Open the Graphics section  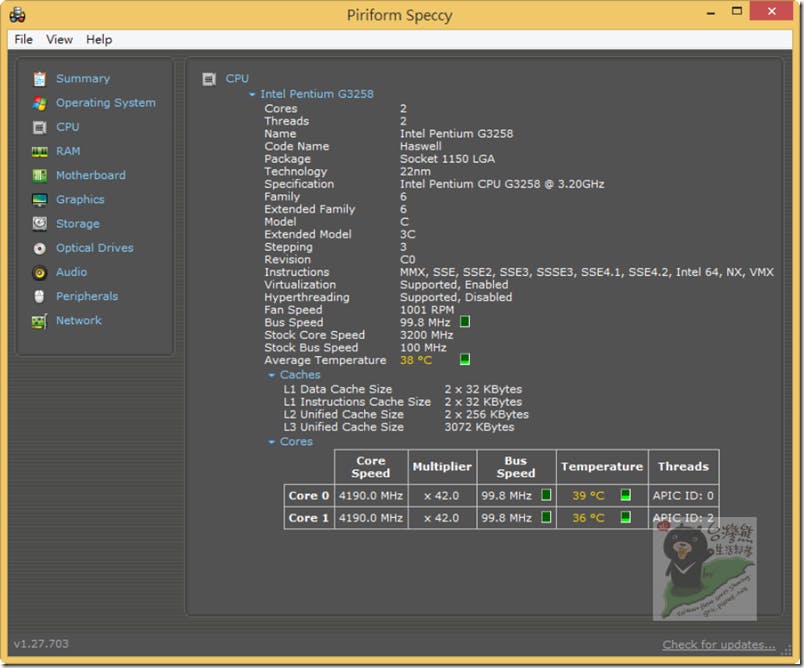pos(80,199)
